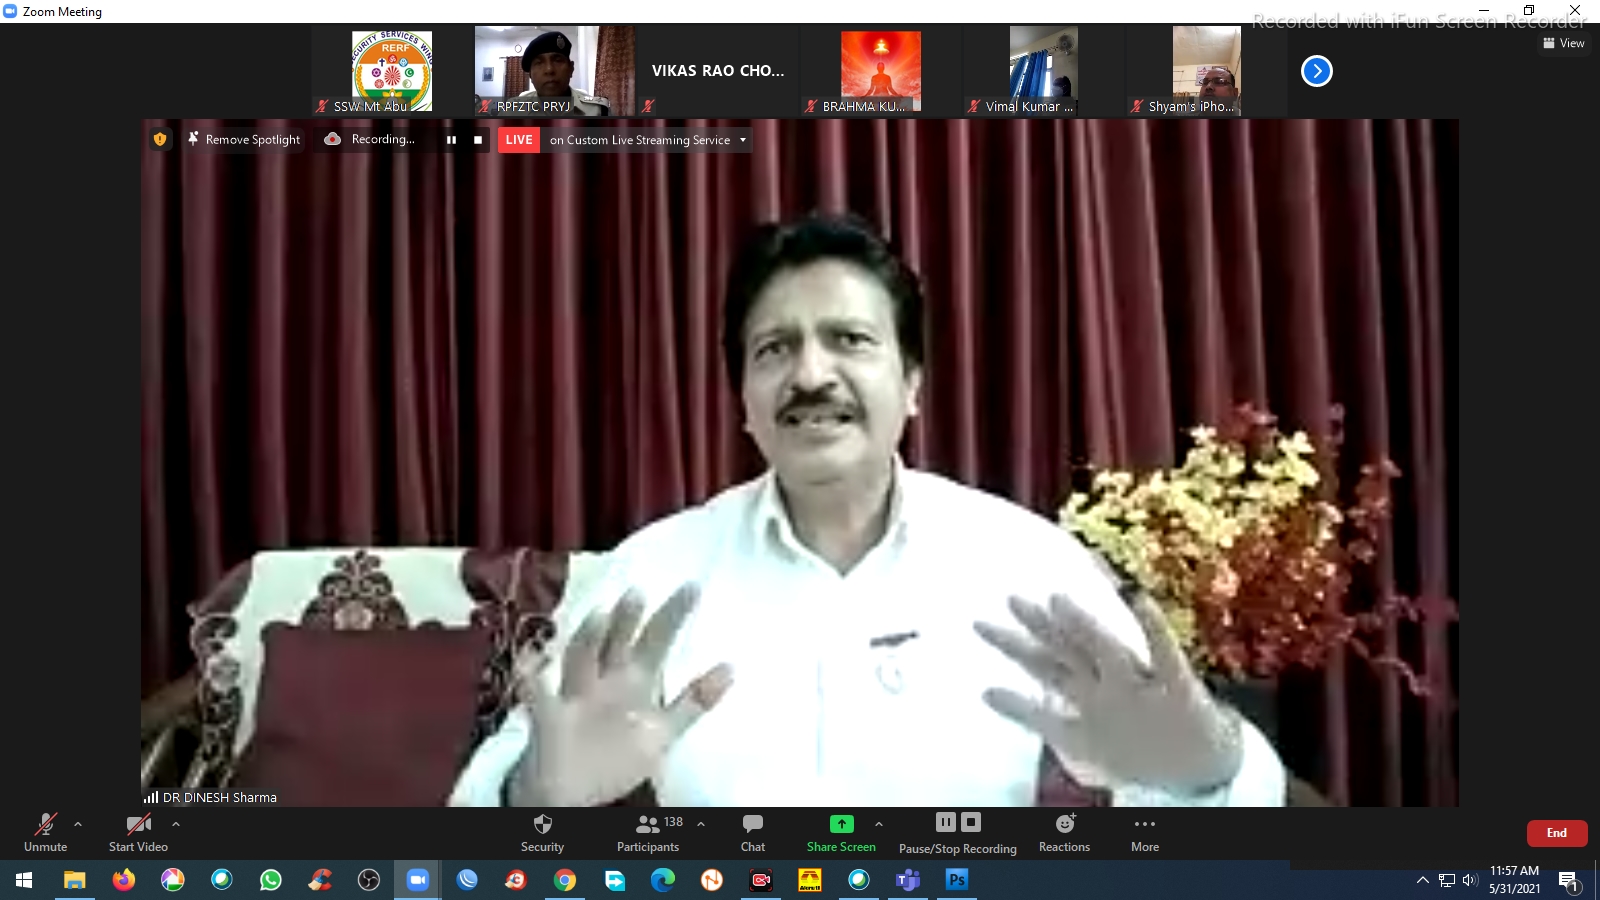The width and height of the screenshot is (1600, 900).
Task: Click Remove Spotlight
Action: coord(244,140)
